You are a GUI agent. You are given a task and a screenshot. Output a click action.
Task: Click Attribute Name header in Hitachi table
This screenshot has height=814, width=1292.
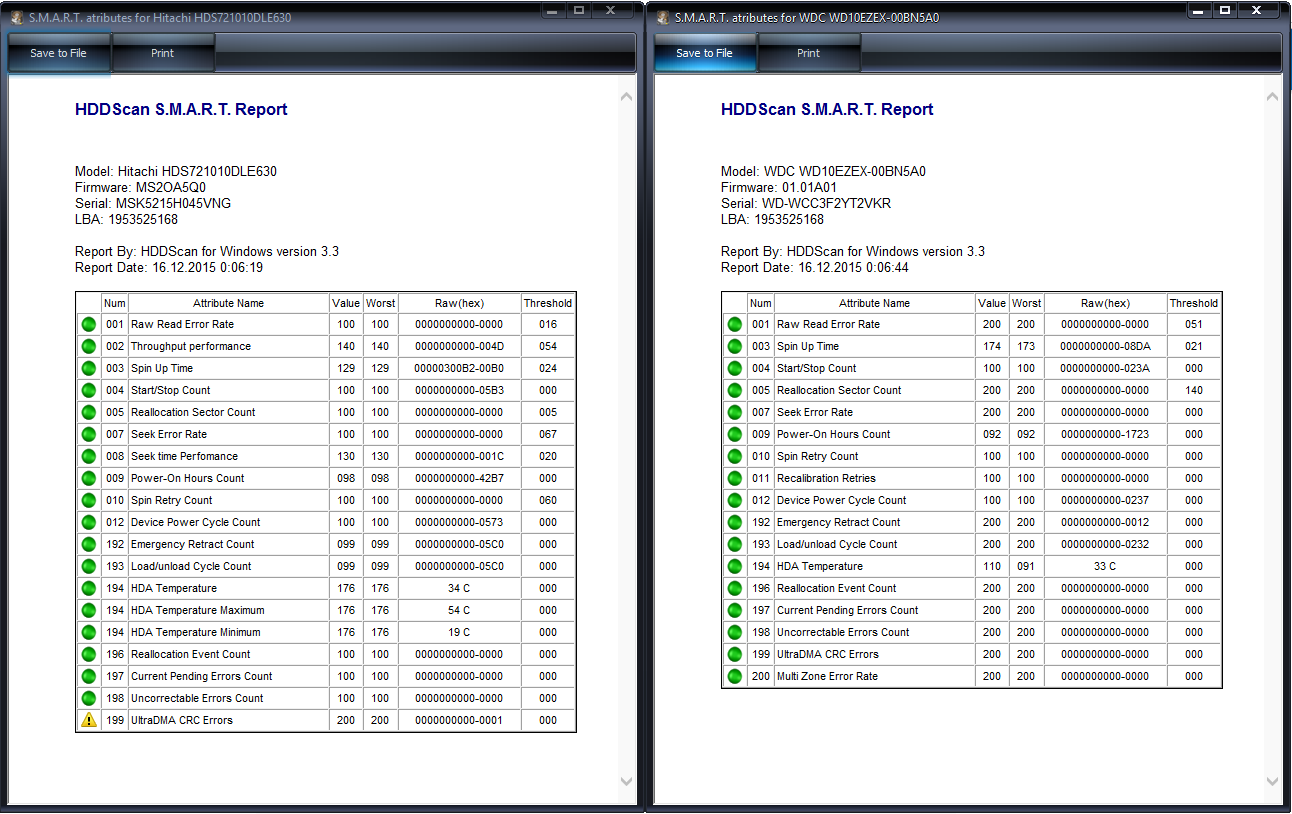tap(228, 303)
